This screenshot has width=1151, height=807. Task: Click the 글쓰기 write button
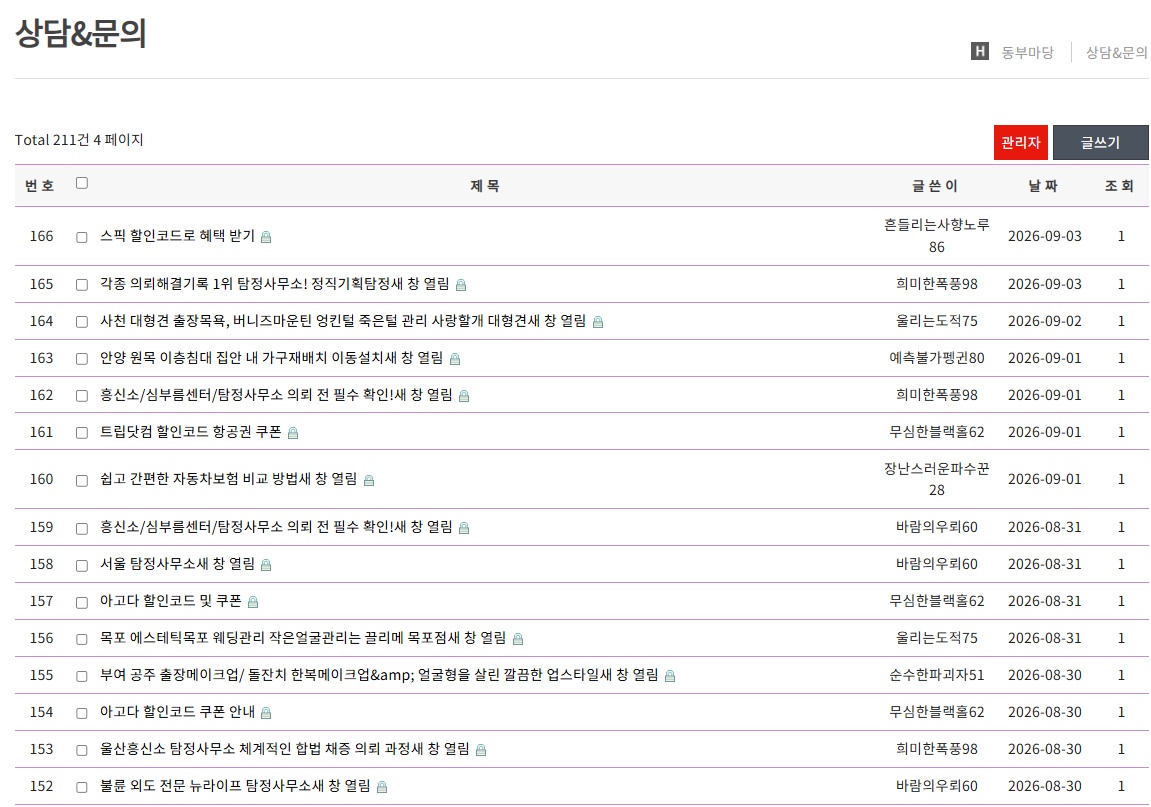click(x=1100, y=142)
